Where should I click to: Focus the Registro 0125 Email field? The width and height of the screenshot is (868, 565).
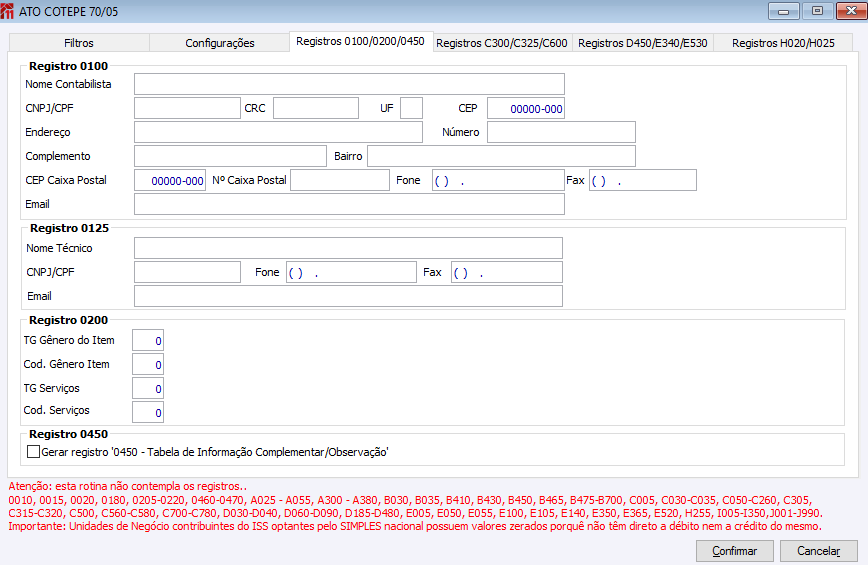pos(348,296)
